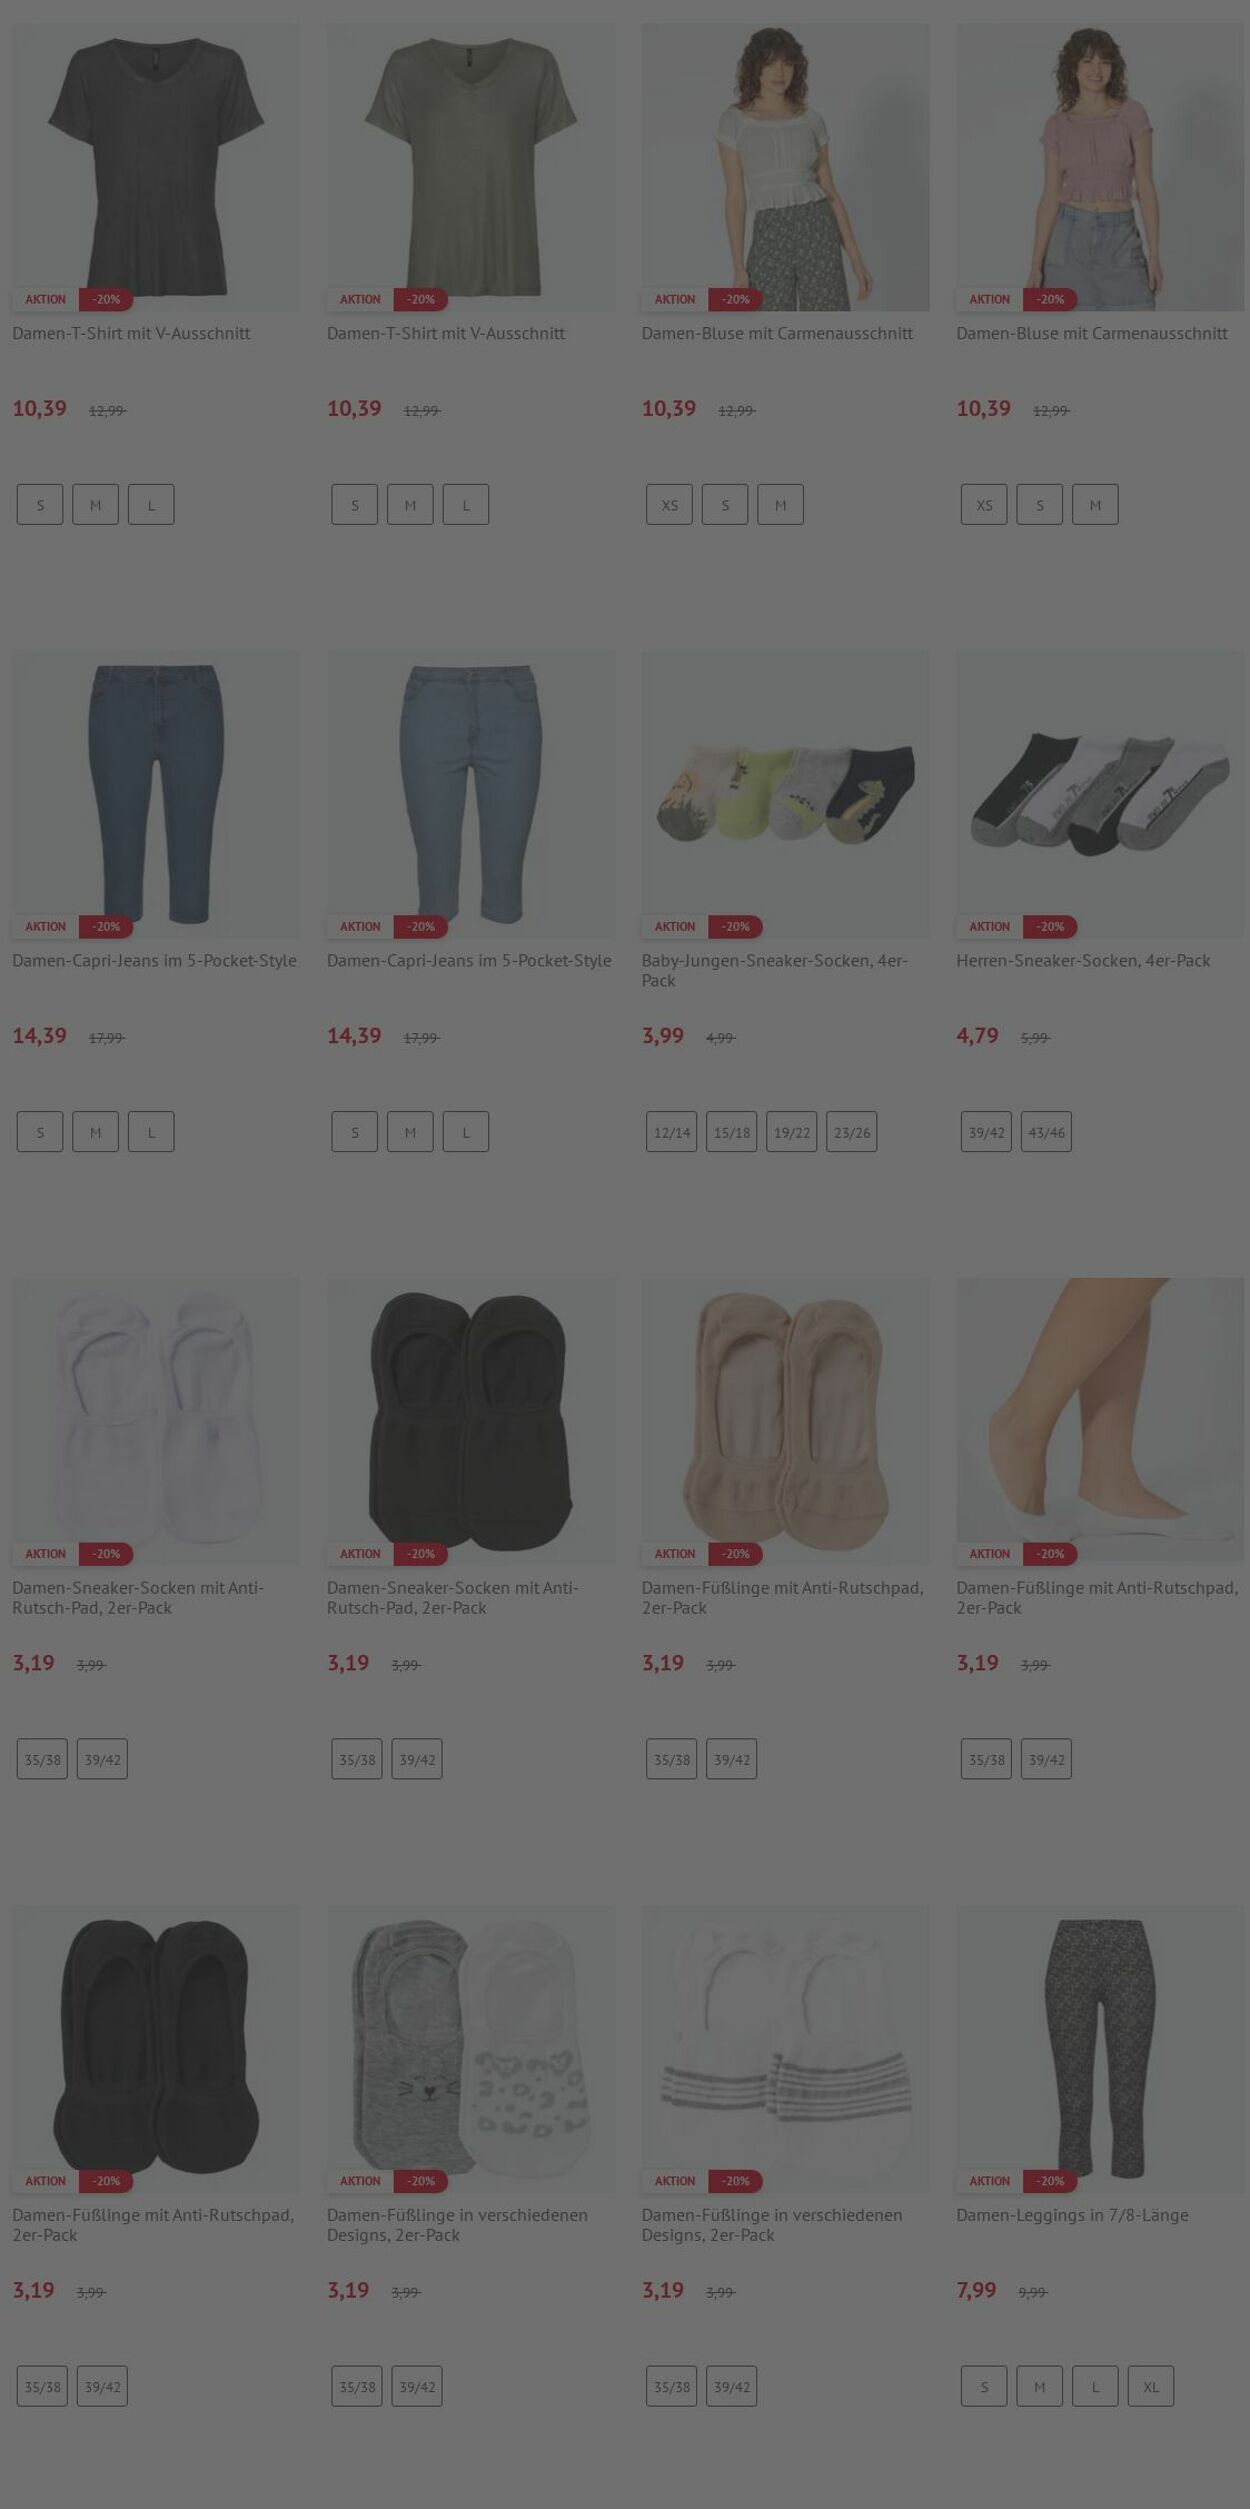
Task: Select size 39/42 for black anti-slip sneaker socks
Action: 417,1759
